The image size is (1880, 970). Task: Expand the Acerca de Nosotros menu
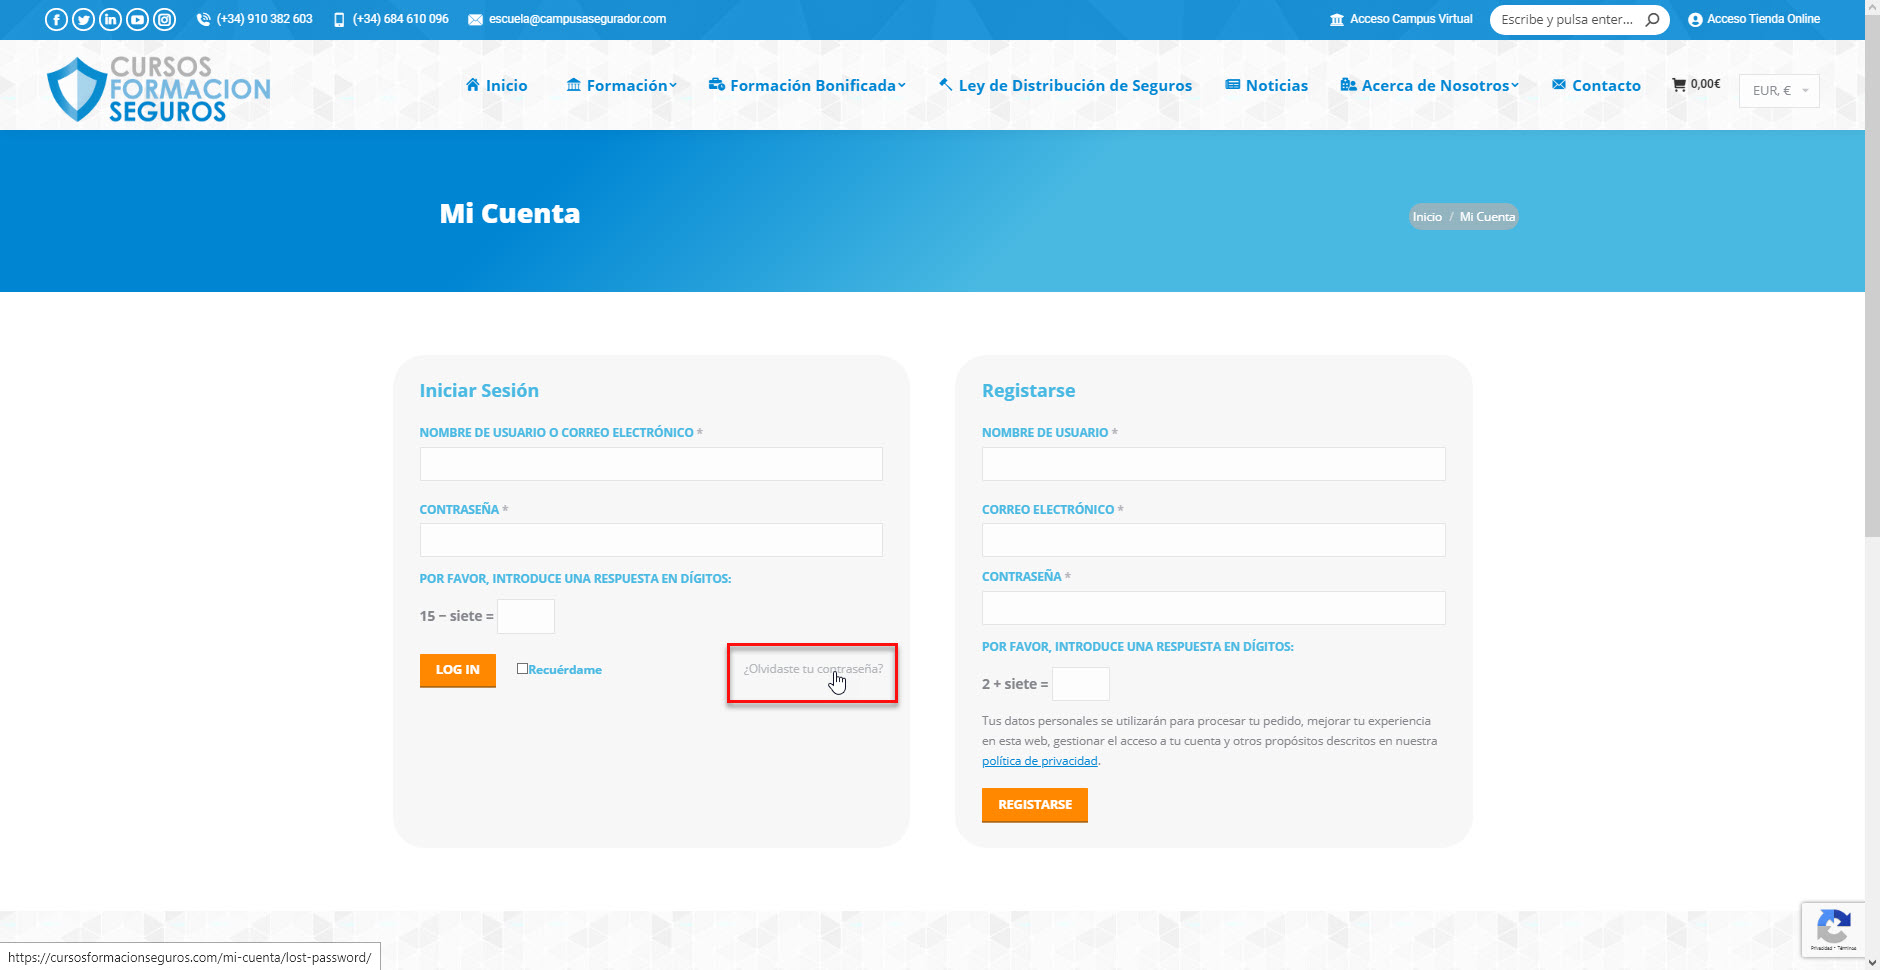pyautogui.click(x=1429, y=86)
